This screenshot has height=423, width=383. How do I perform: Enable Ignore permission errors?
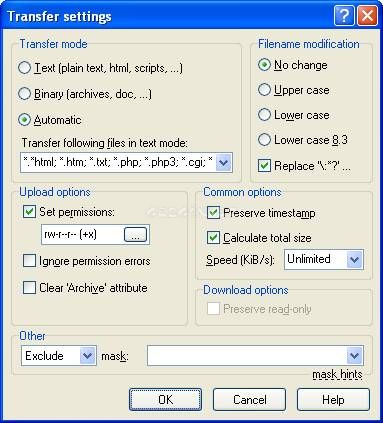coord(29,261)
